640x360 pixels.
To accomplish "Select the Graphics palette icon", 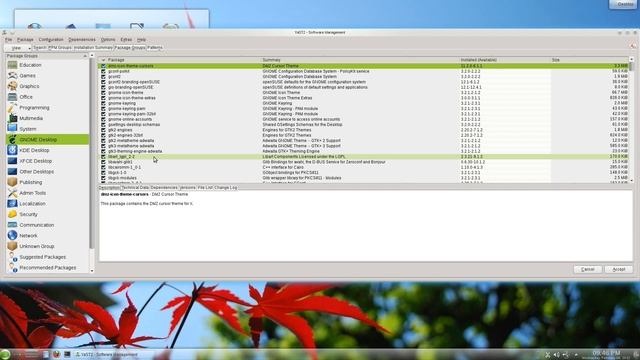I will 12,86.
